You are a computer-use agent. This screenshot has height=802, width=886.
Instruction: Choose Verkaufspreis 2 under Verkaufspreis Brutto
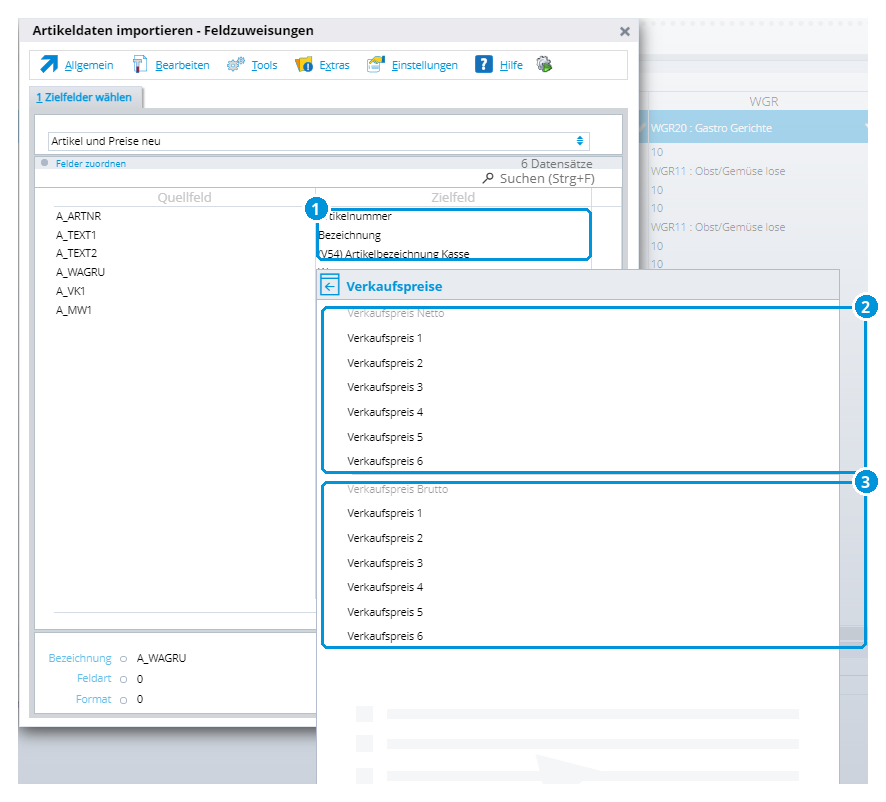pyautogui.click(x=385, y=538)
